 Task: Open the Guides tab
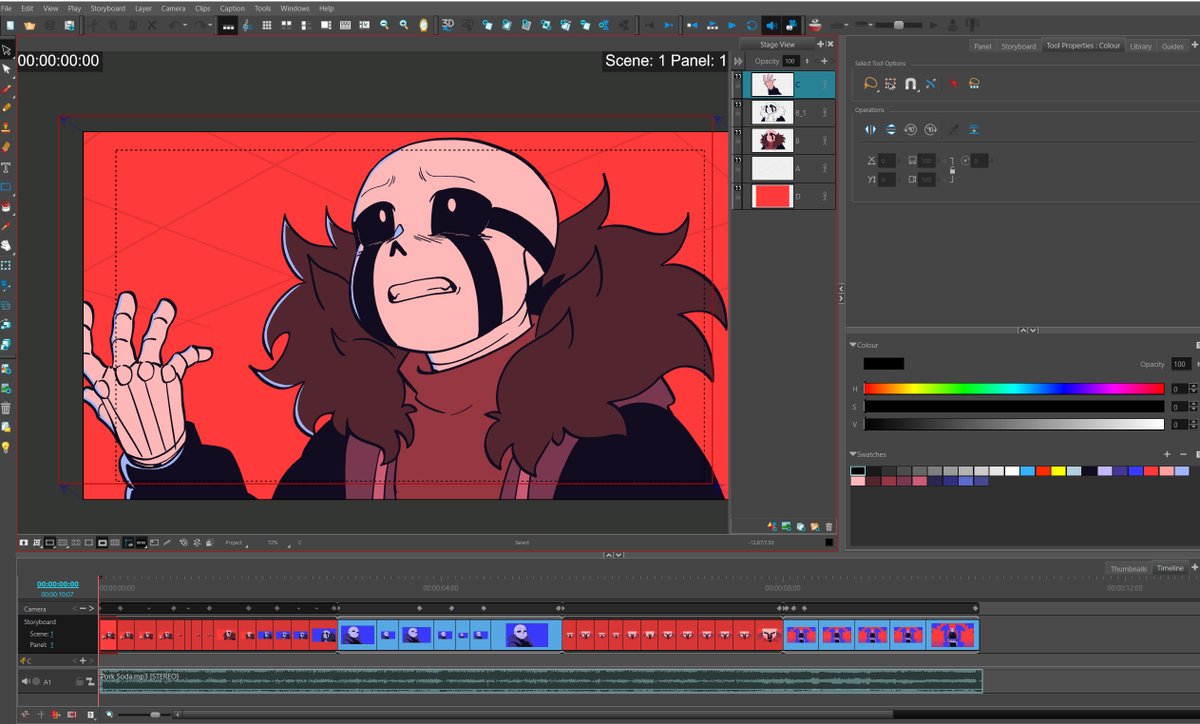(1173, 46)
